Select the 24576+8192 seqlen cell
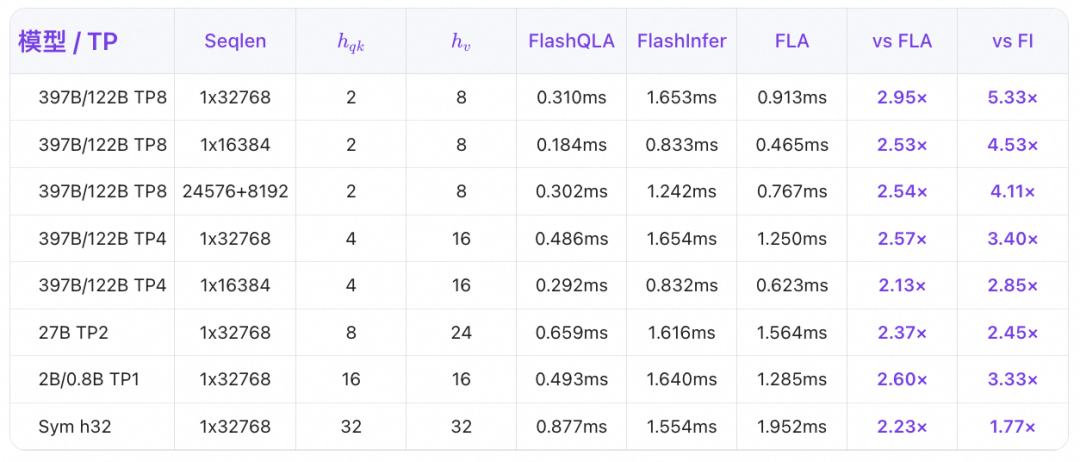This screenshot has height=462, width=1080. [x=235, y=192]
